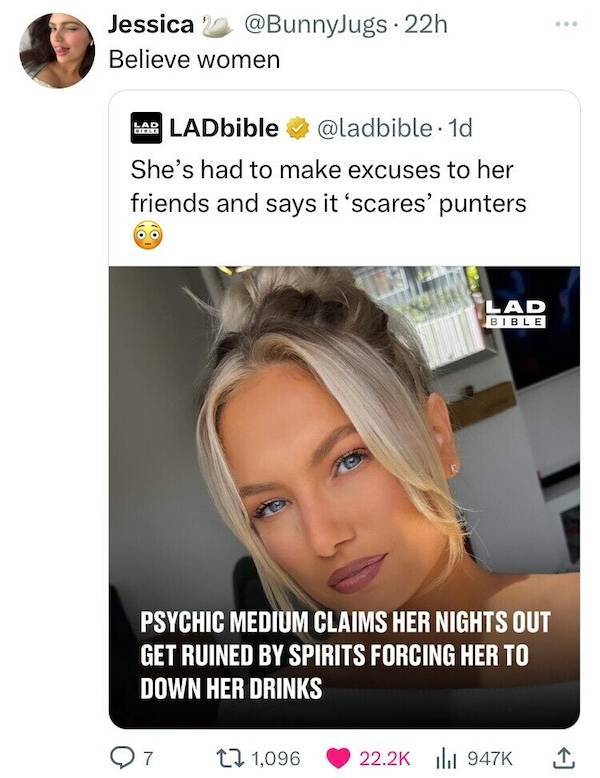This screenshot has height=778, width=600.
Task: Click the LADbible square logo avatar
Action: tap(146, 128)
